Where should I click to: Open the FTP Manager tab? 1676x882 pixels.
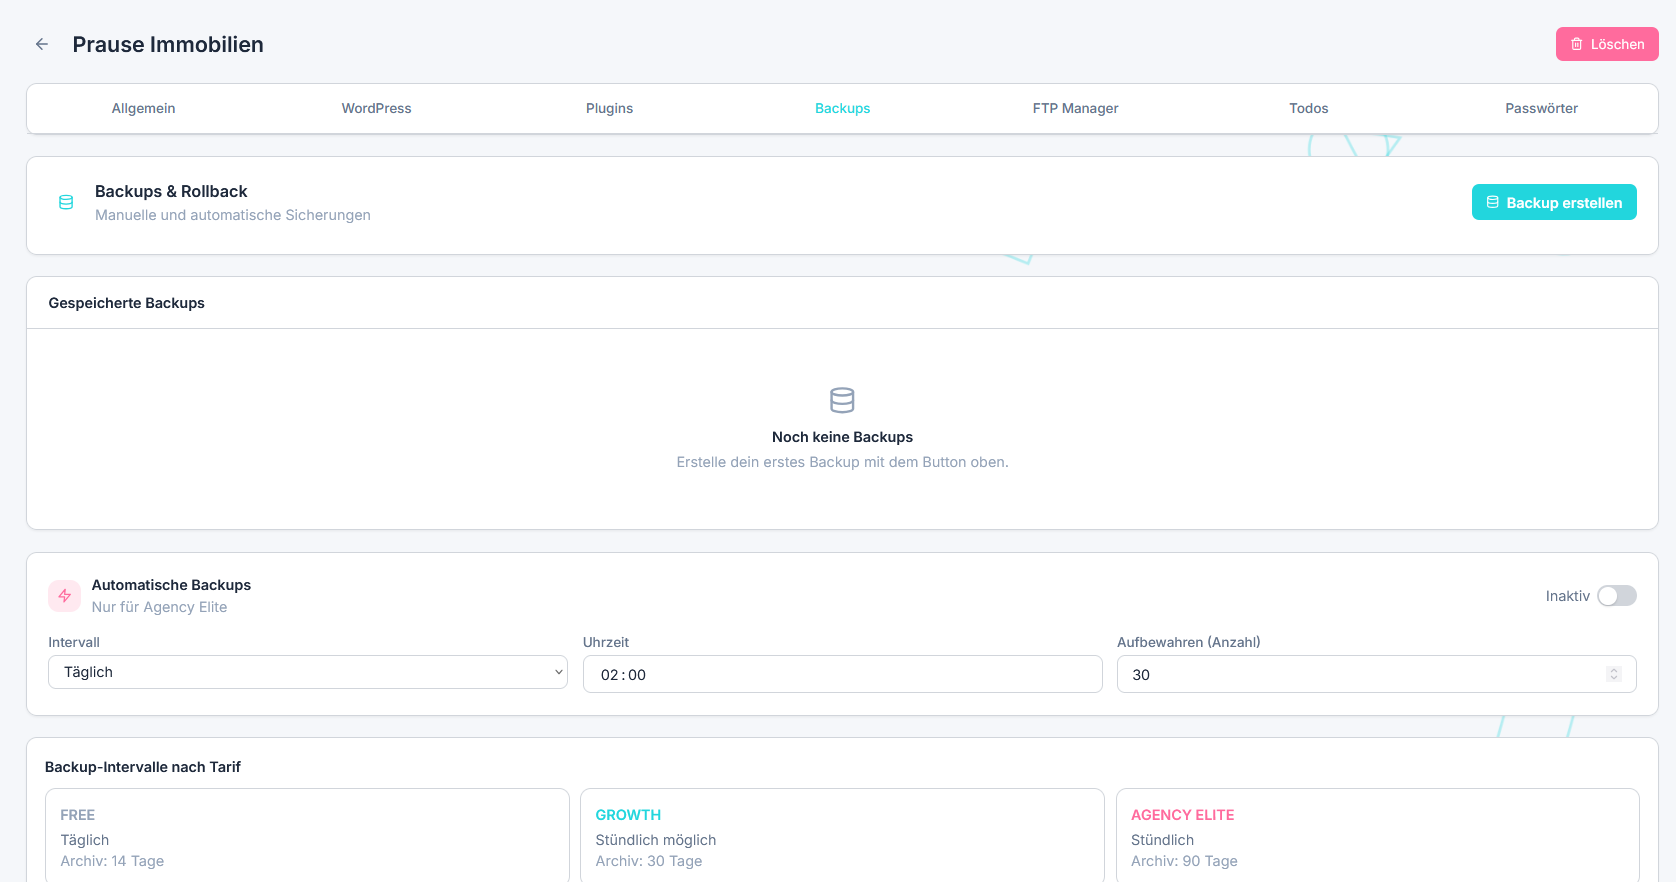click(1075, 108)
